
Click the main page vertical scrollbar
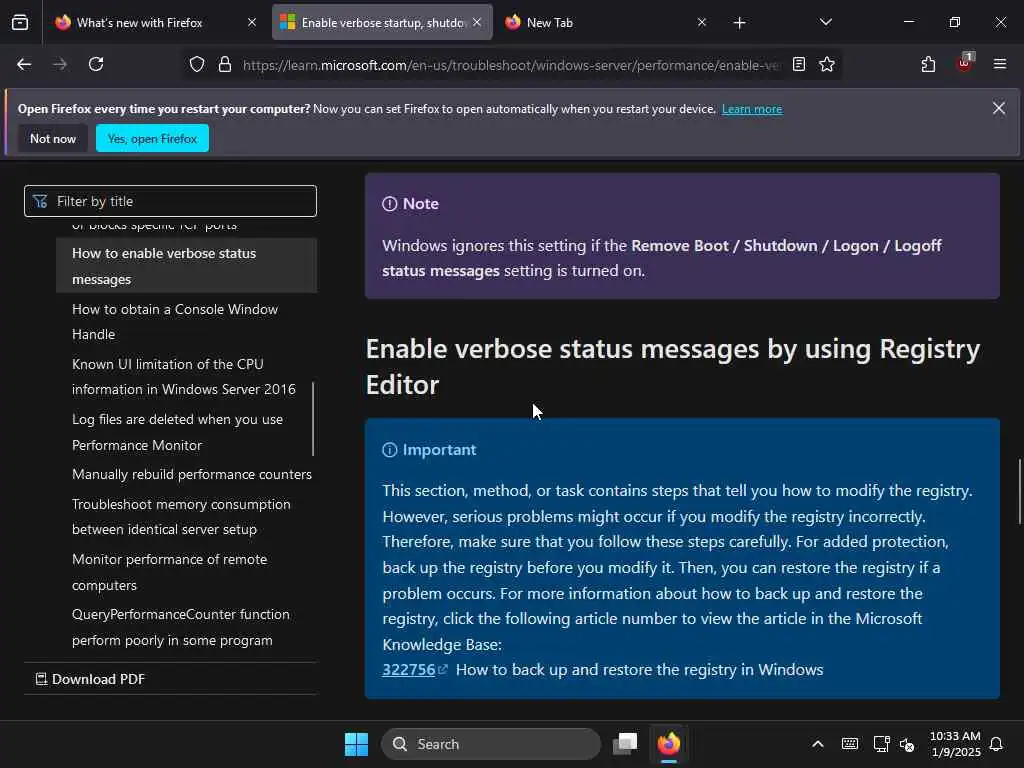click(1020, 491)
